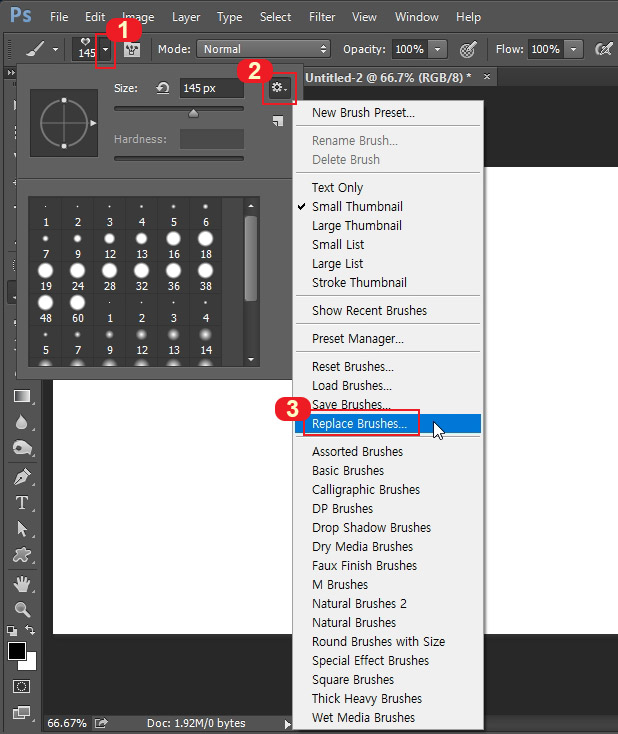This screenshot has height=734, width=618.
Task: Select the Dodge tool in toolbar
Action: click(22, 448)
